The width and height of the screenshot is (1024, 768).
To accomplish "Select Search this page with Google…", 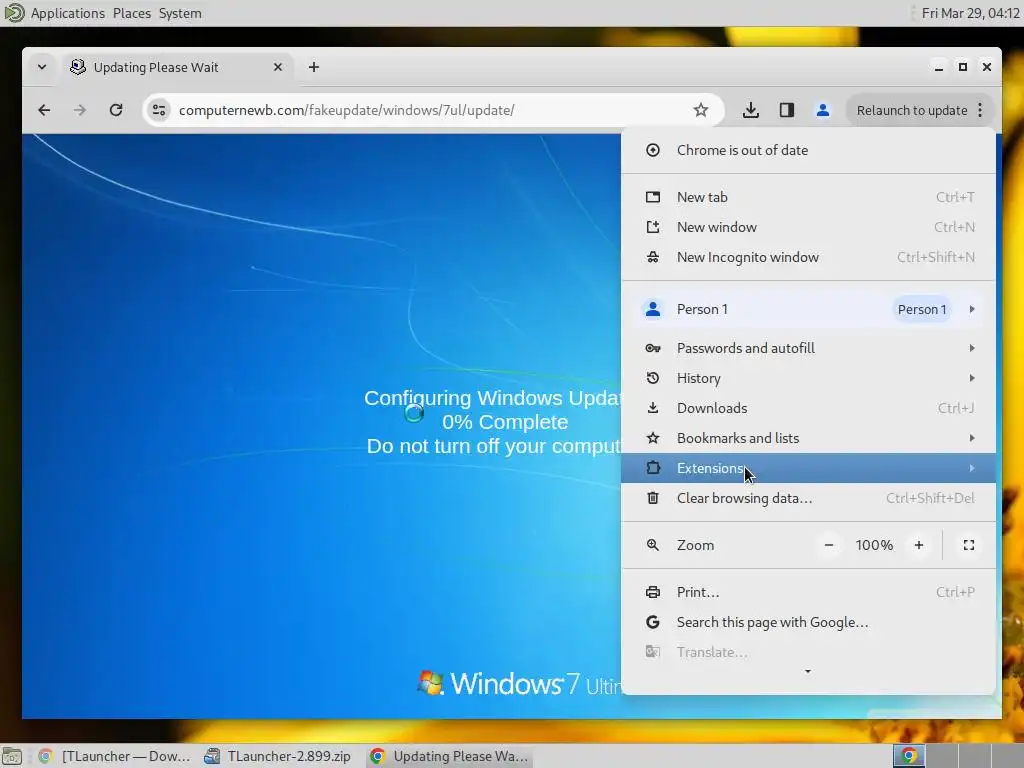I will click(x=808, y=622).
